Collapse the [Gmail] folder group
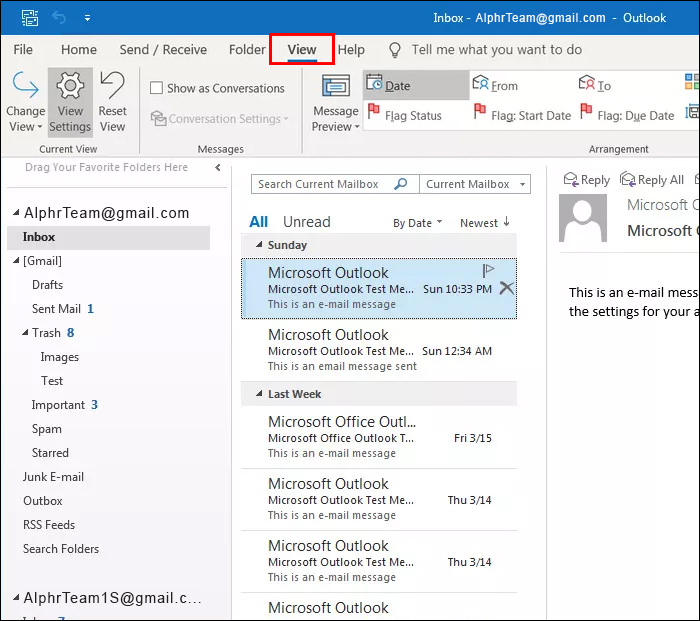The image size is (700, 621). click(x=16, y=260)
